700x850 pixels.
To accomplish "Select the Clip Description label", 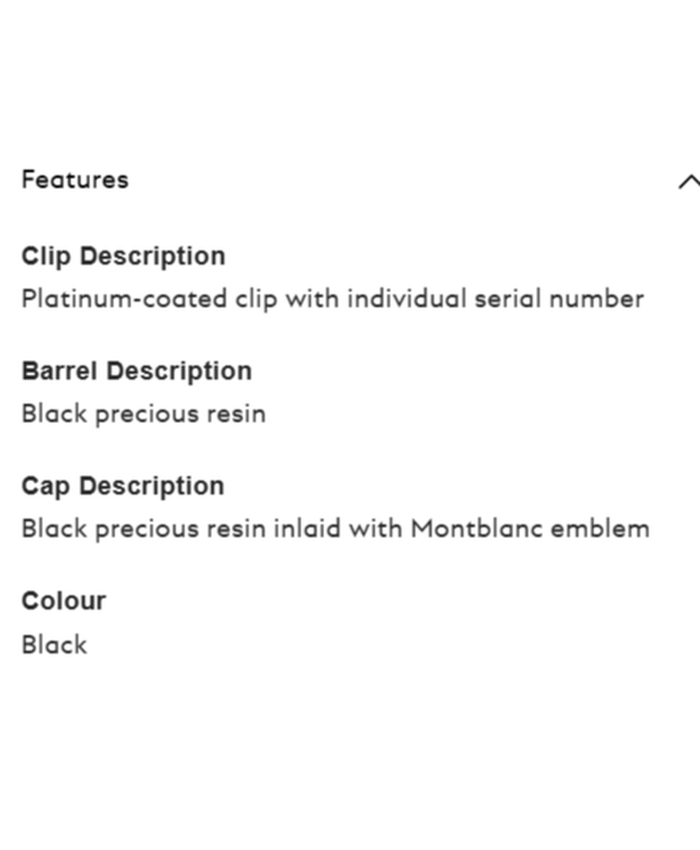I will [123, 256].
